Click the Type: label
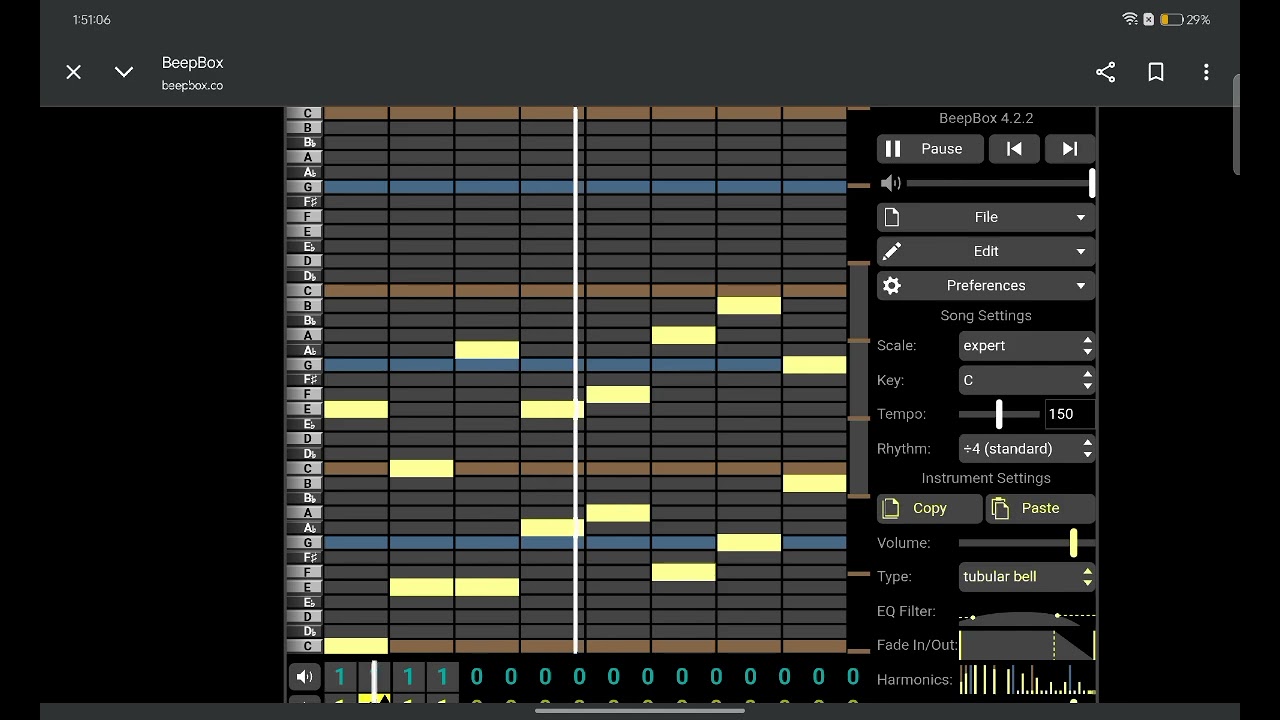Viewport: 1280px width, 720px height. pyautogui.click(x=894, y=577)
